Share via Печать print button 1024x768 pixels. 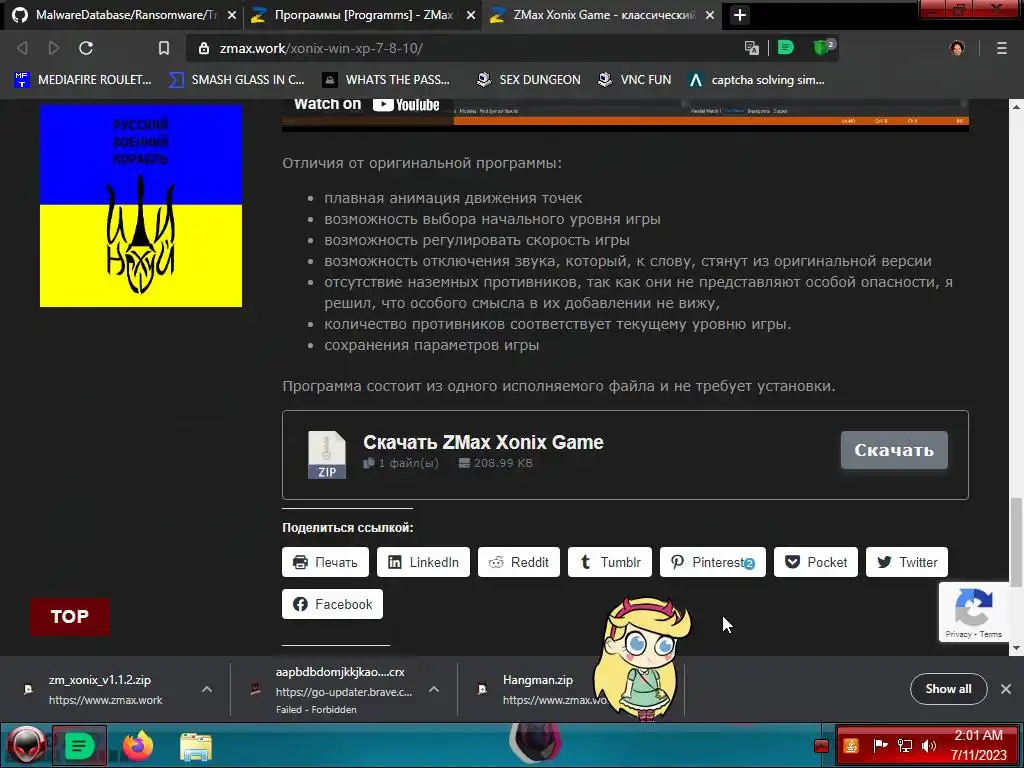coord(325,562)
